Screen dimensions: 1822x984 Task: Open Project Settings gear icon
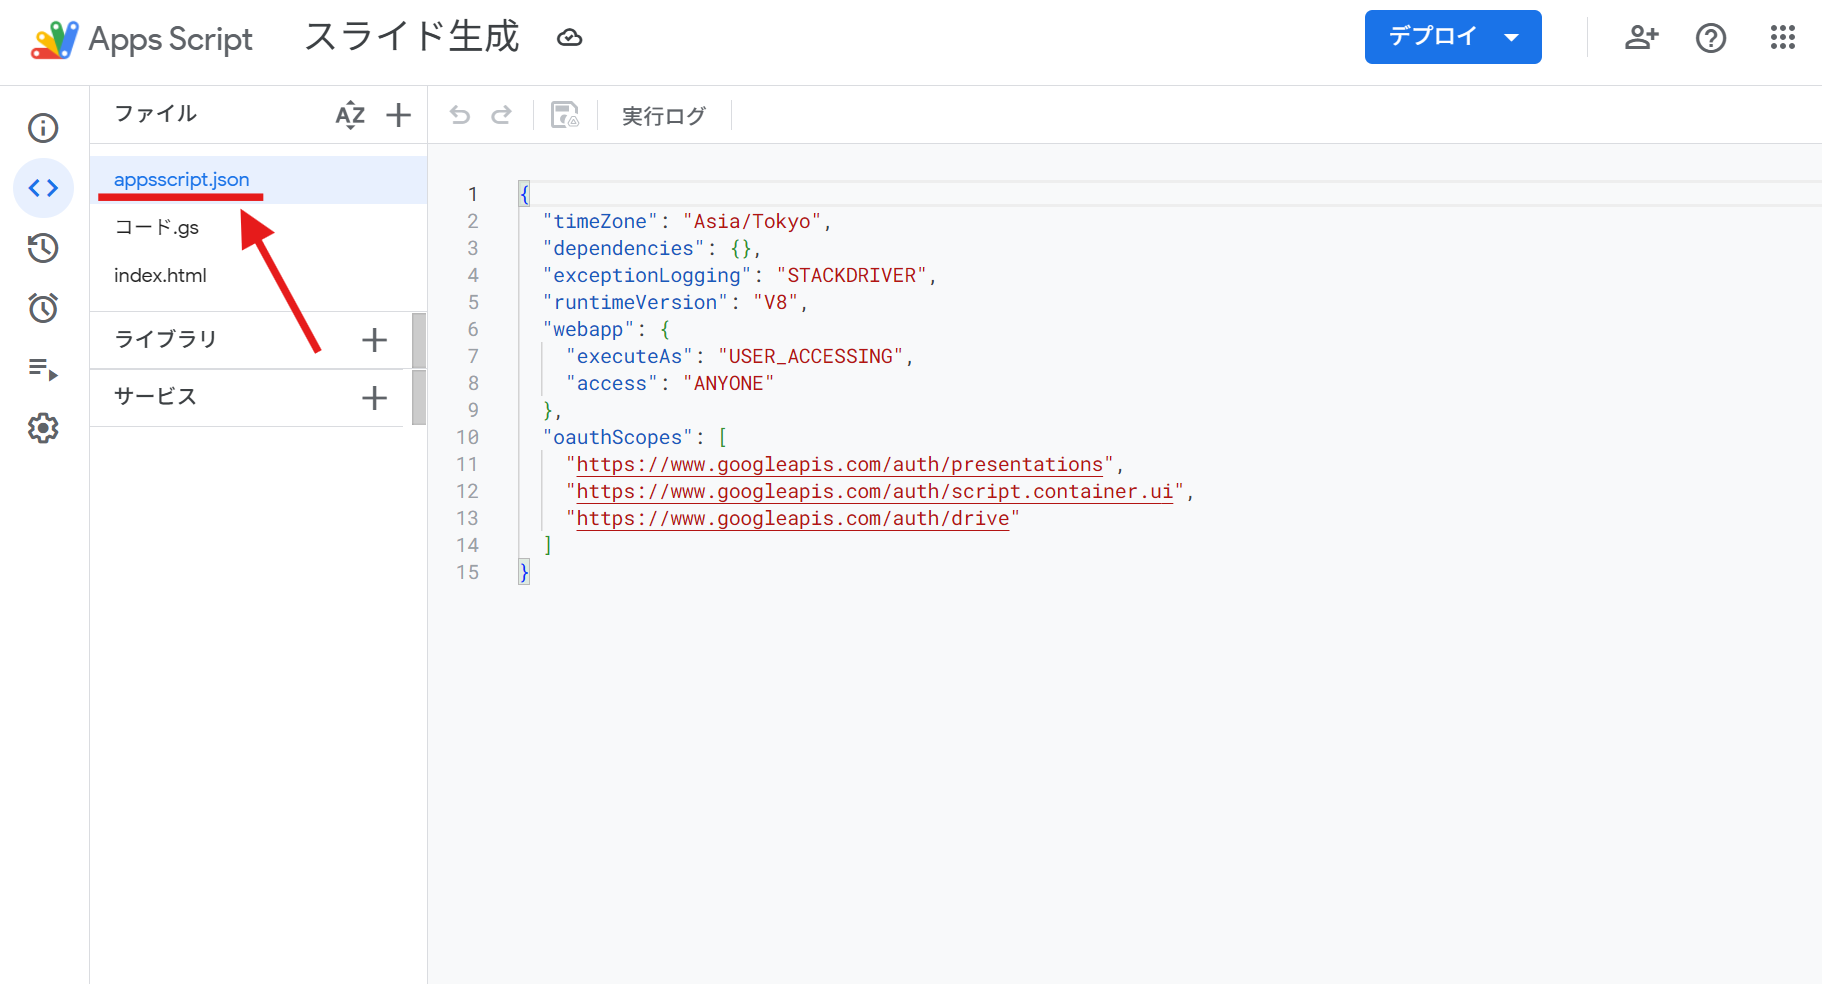pos(43,428)
